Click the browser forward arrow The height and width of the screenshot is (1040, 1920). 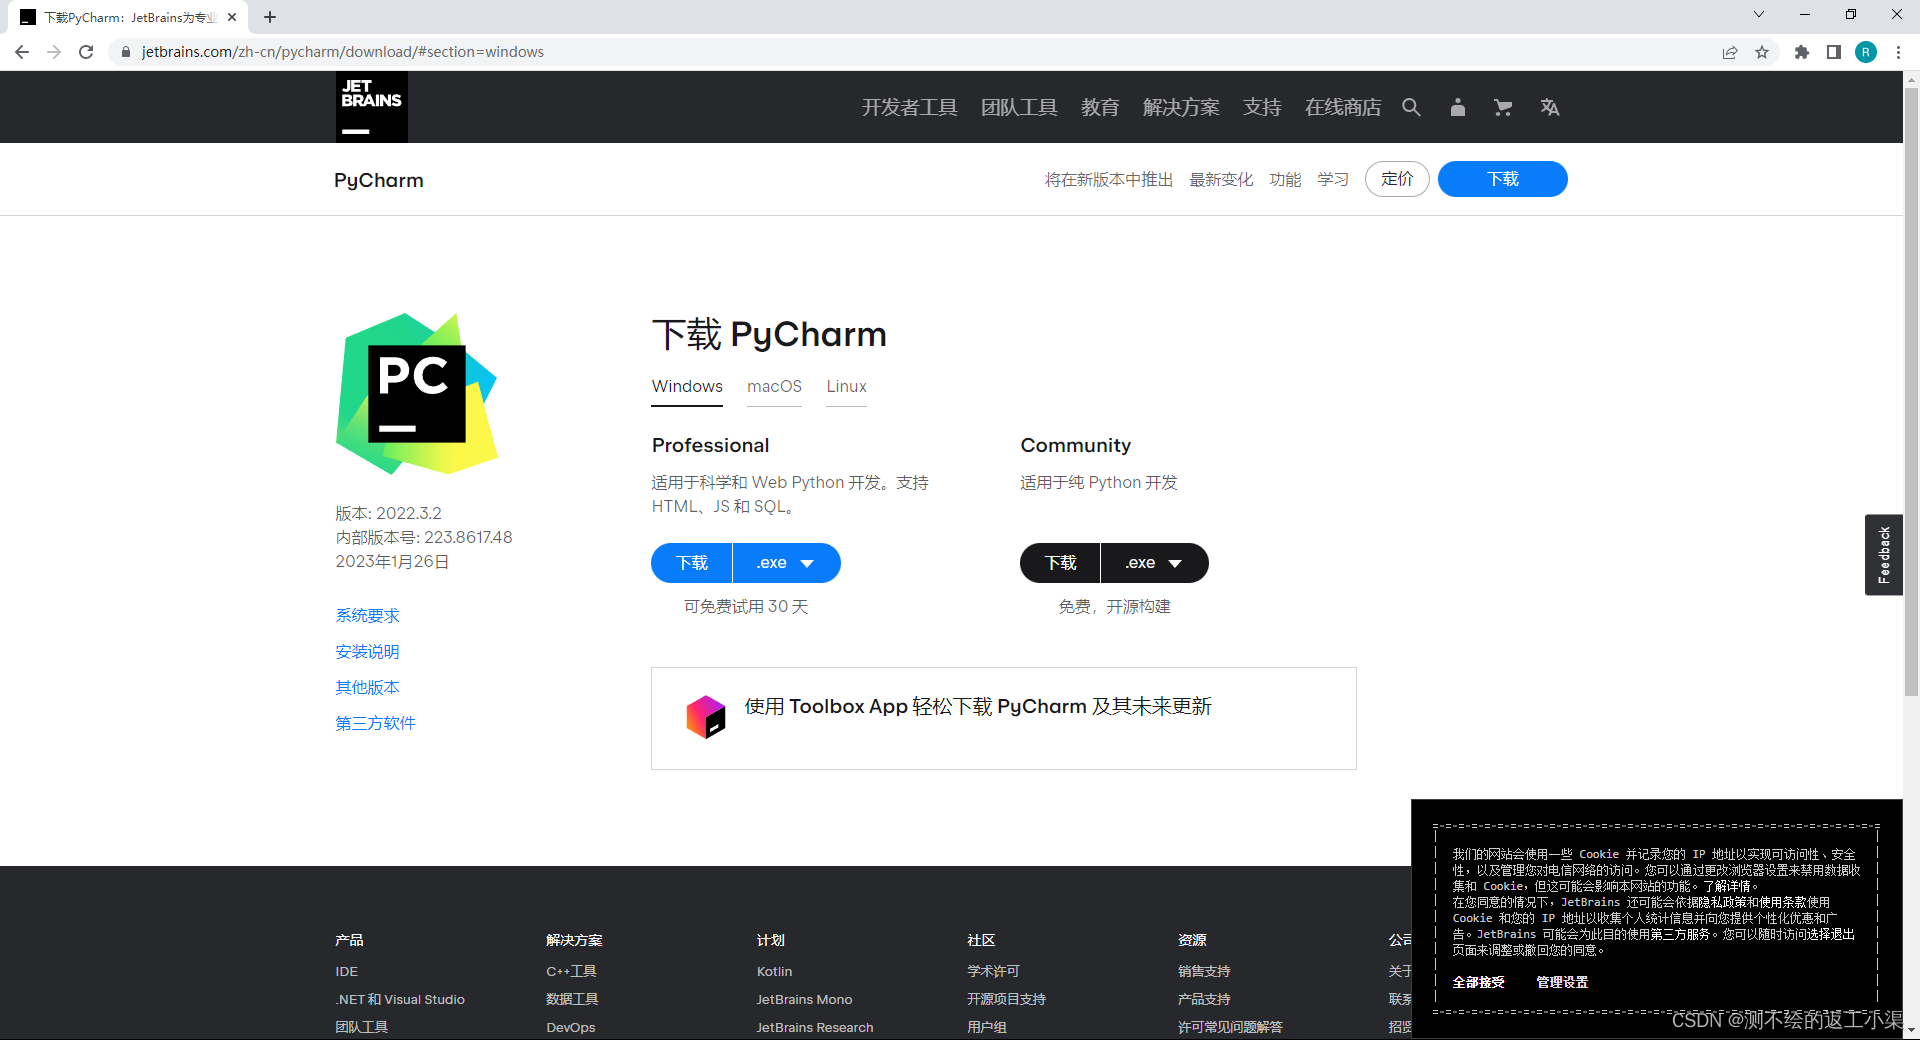tap(54, 52)
